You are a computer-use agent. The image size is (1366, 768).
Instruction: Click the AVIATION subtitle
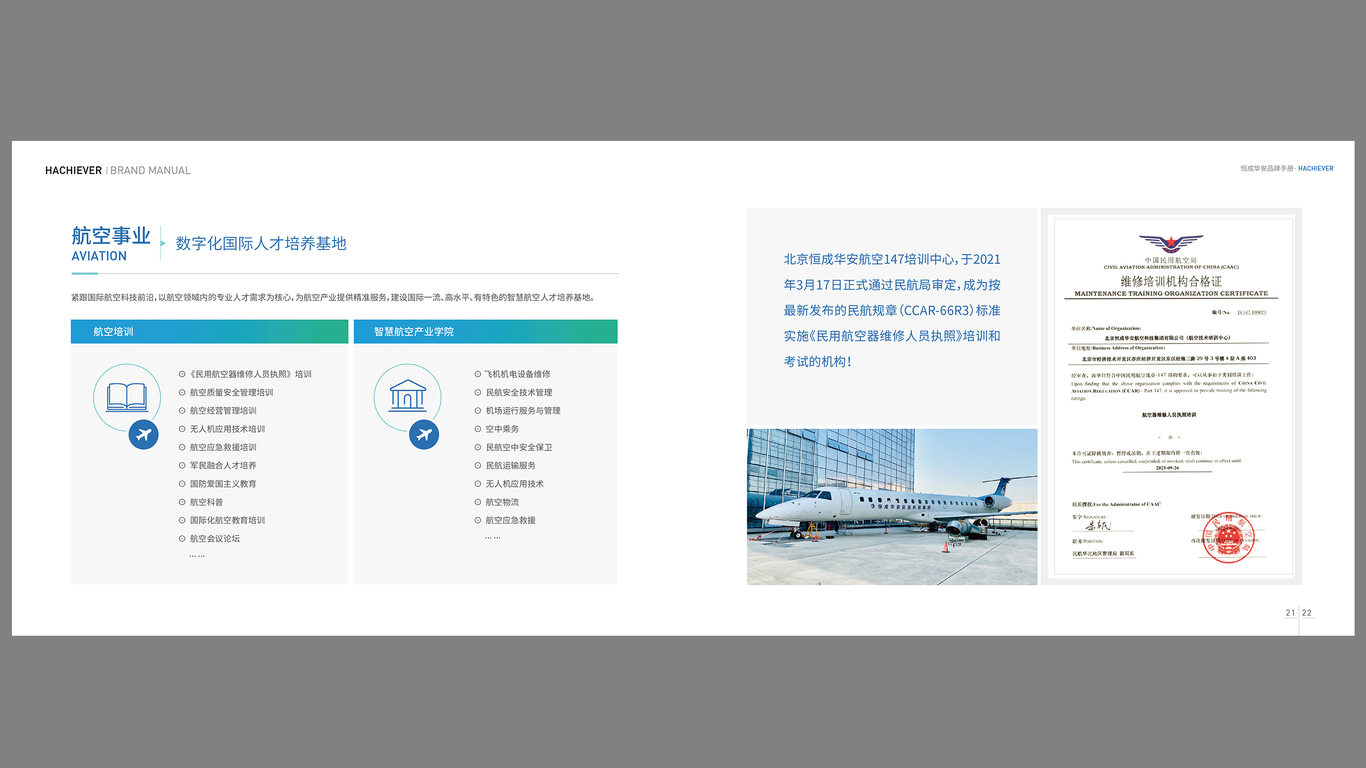[99, 256]
